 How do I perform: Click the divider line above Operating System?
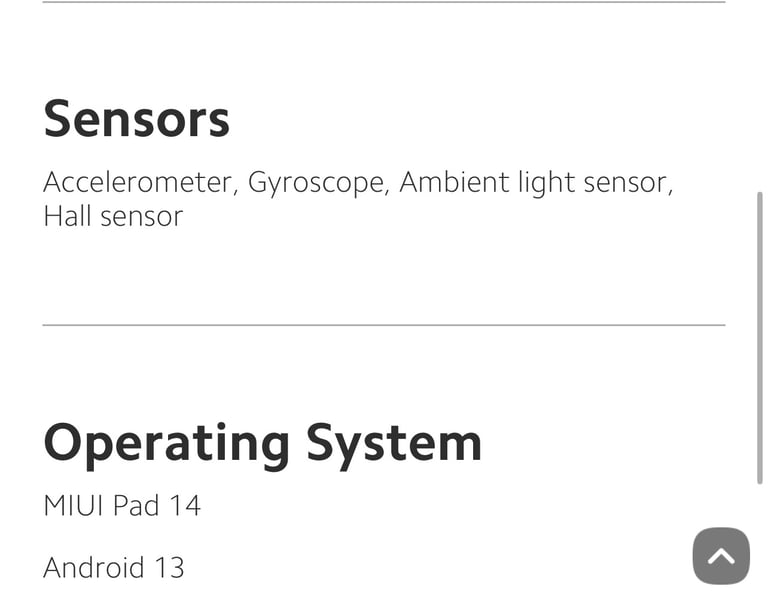pos(384,325)
